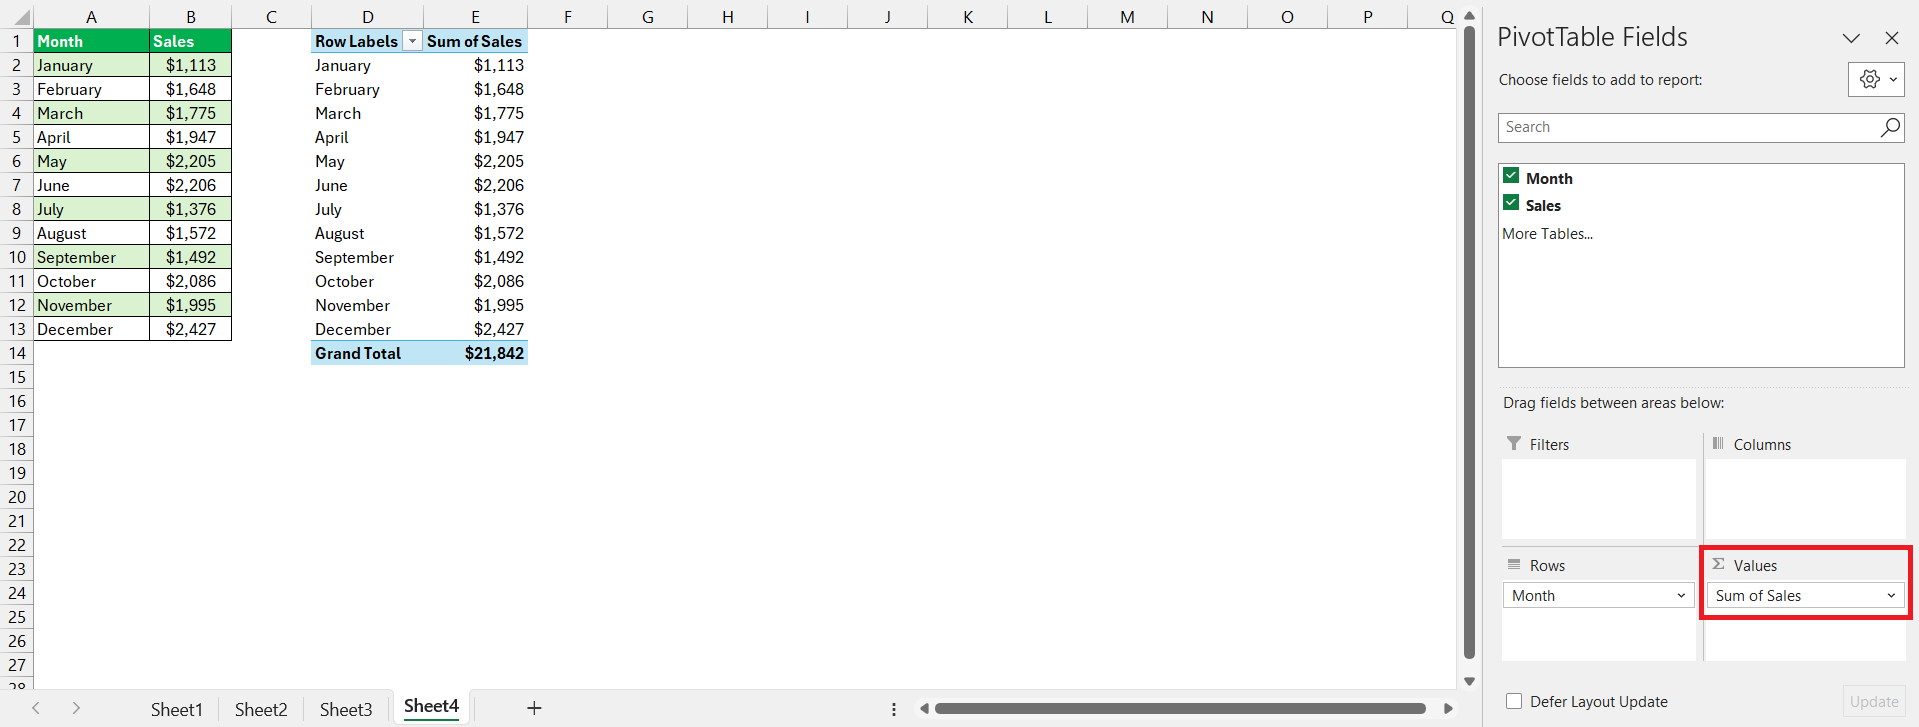Select the Month header cell A1
The height and width of the screenshot is (727, 1919).
click(x=91, y=41)
